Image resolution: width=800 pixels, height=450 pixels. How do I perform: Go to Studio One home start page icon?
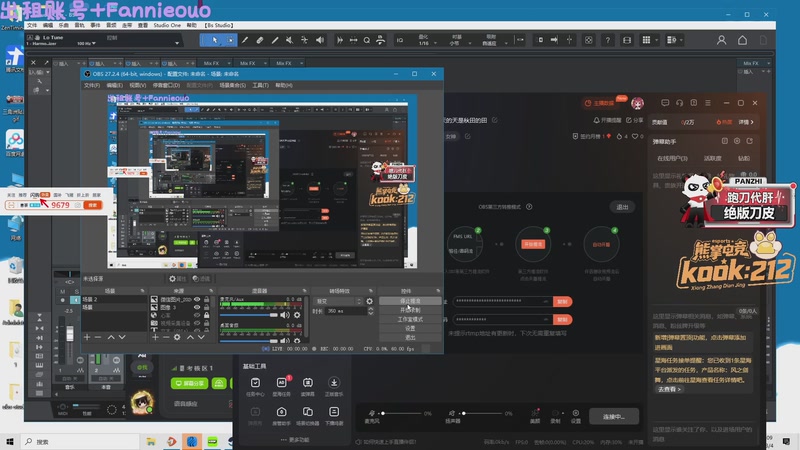coord(742,40)
